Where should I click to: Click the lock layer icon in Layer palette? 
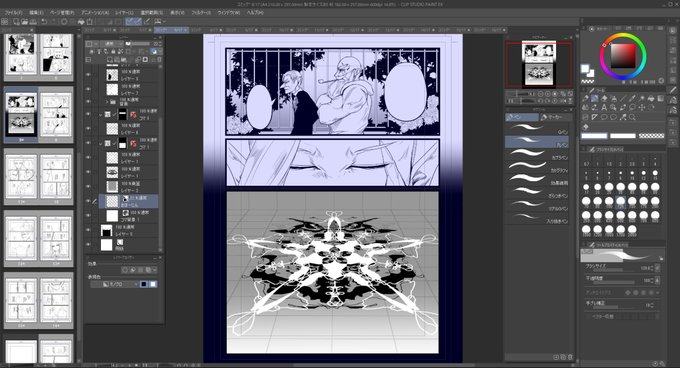pos(113,52)
